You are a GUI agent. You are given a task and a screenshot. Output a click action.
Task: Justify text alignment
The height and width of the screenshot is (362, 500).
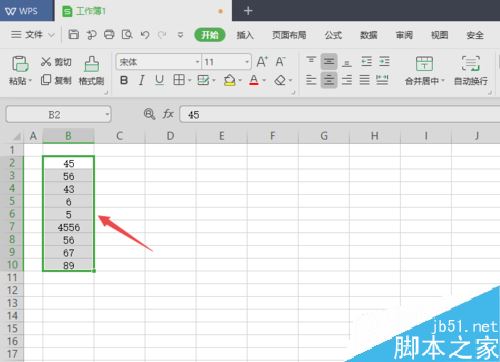364,80
